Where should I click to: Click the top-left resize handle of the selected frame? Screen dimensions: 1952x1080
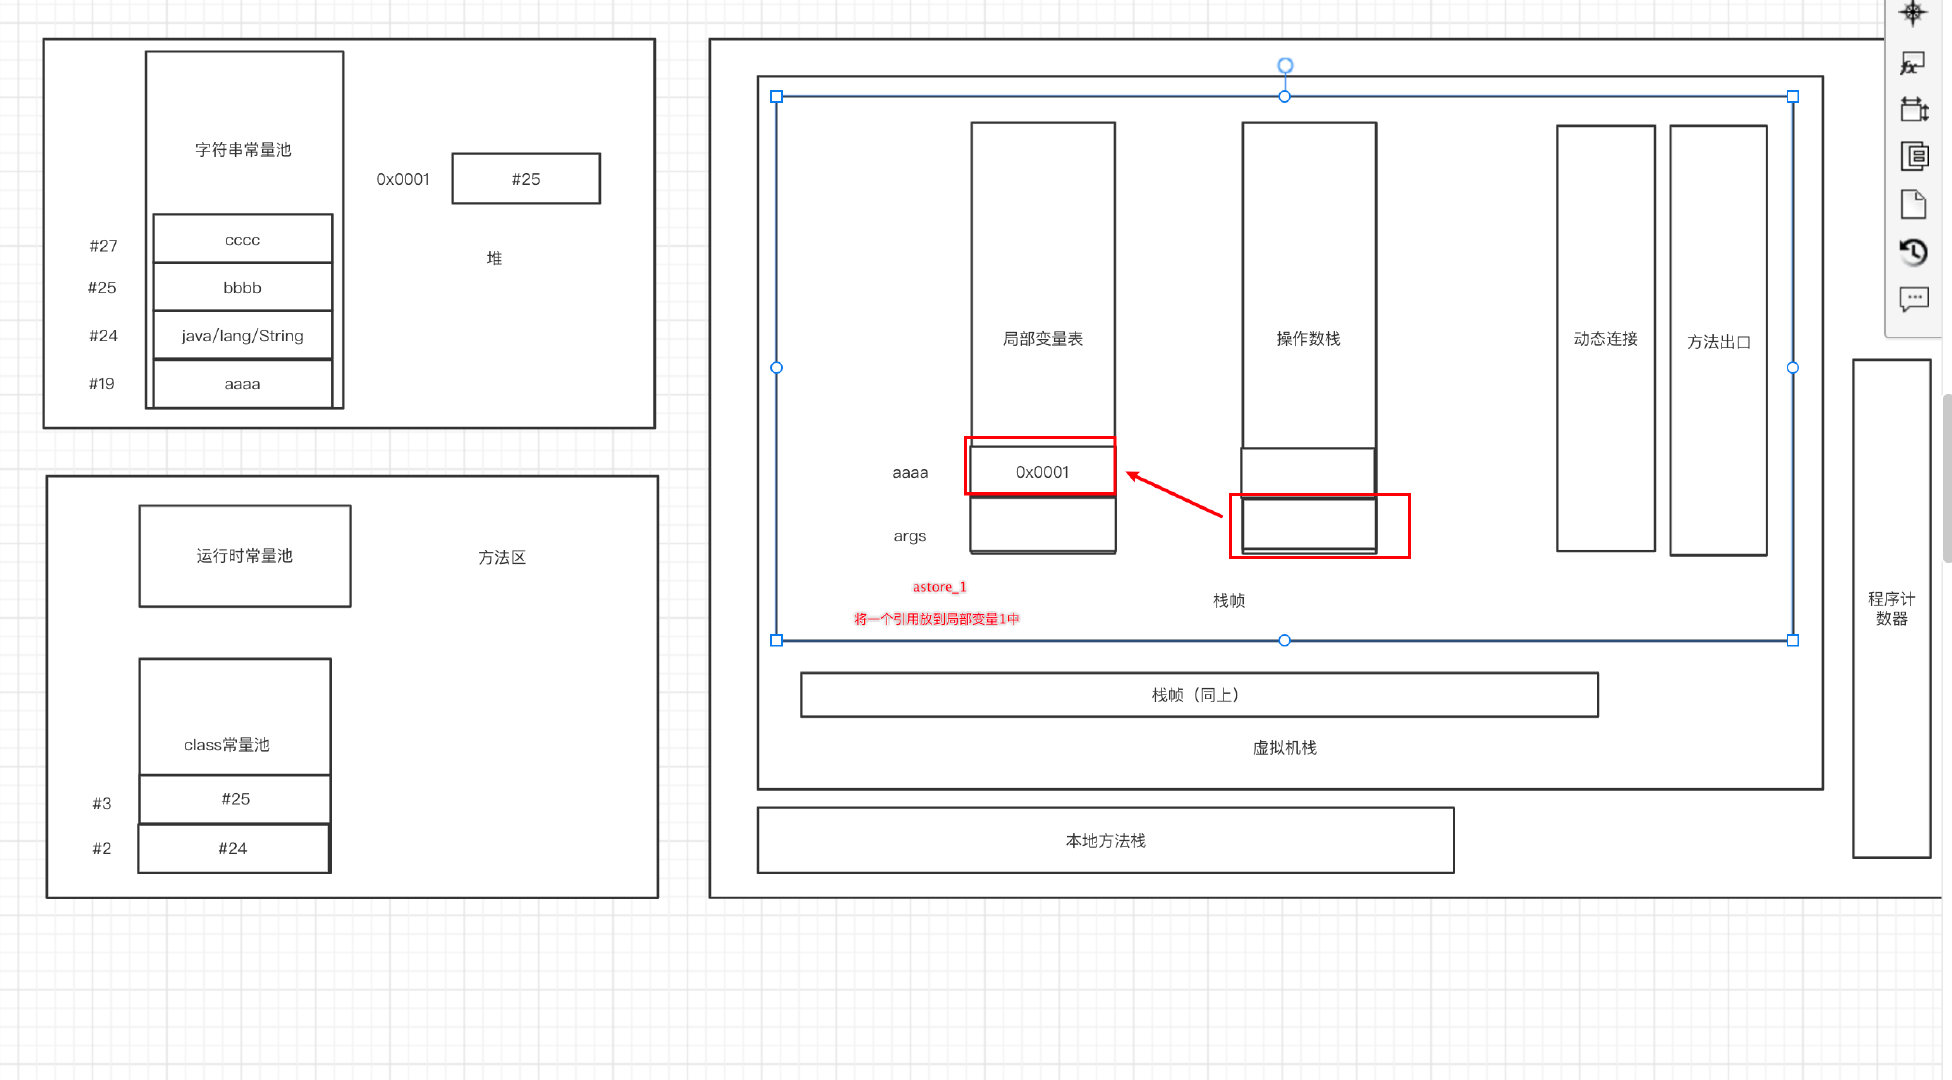777,97
